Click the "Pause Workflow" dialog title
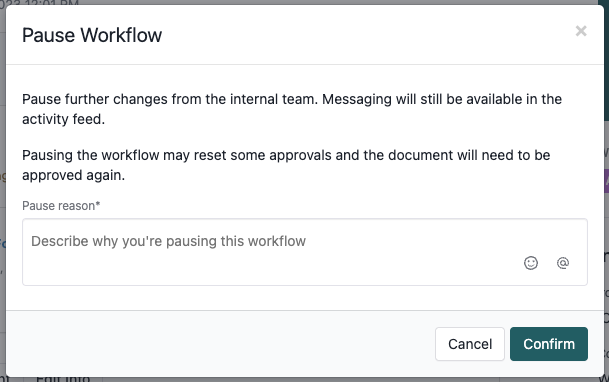The width and height of the screenshot is (609, 382). [x=92, y=35]
